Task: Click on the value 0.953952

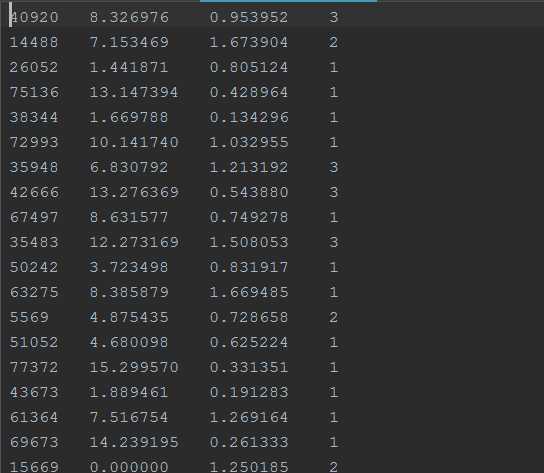Action: [x=249, y=17]
